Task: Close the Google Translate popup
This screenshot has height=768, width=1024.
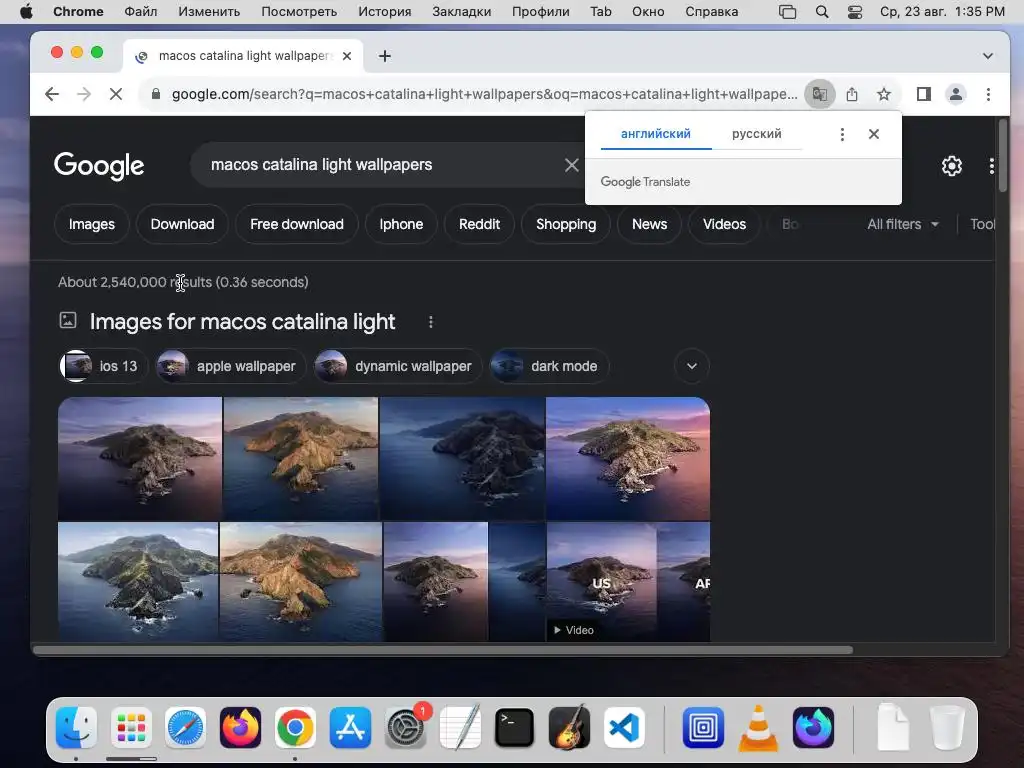Action: 874,134
